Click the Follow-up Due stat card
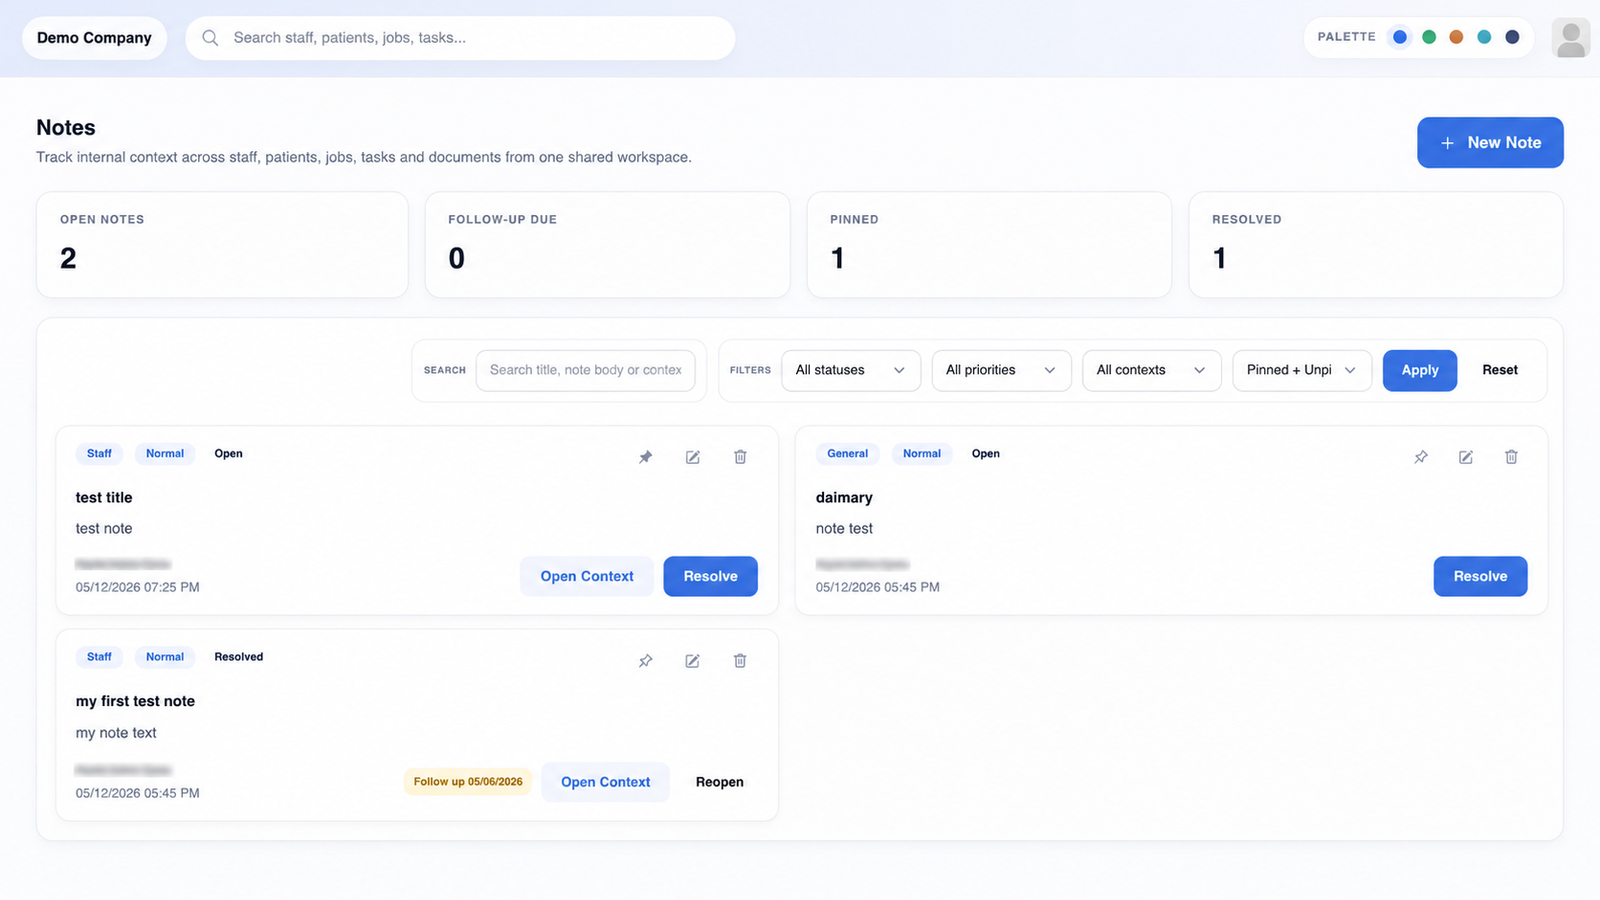 click(x=608, y=245)
